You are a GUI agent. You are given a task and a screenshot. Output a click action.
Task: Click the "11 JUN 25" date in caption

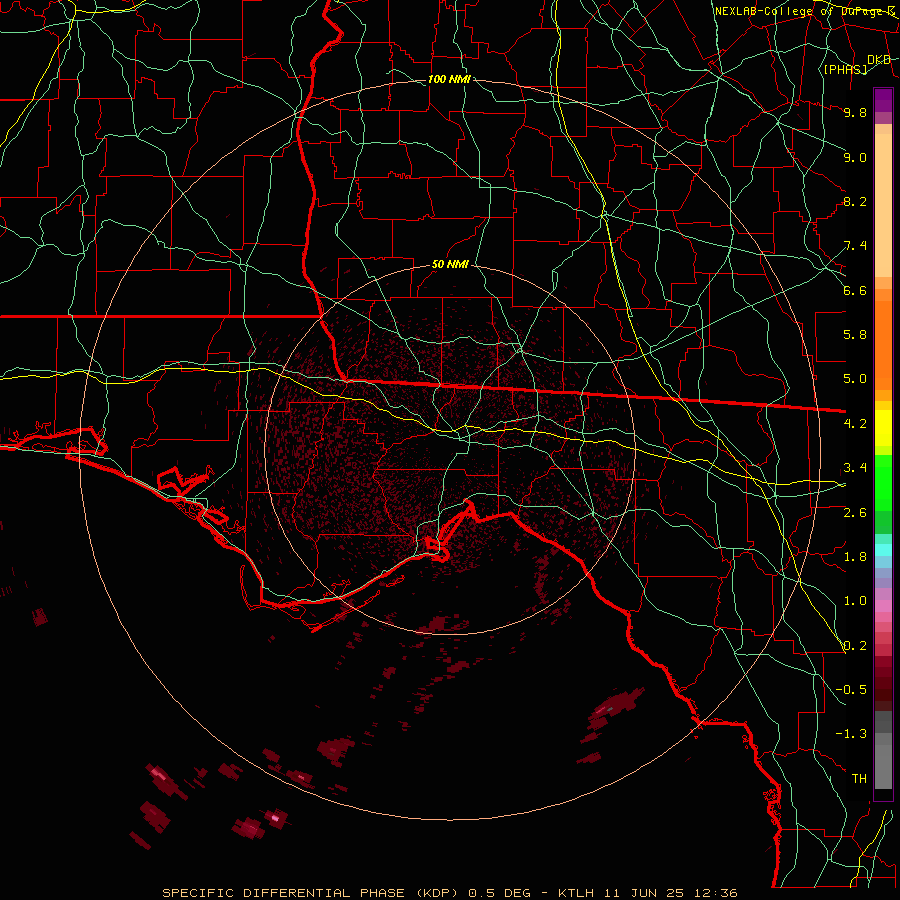click(644, 893)
